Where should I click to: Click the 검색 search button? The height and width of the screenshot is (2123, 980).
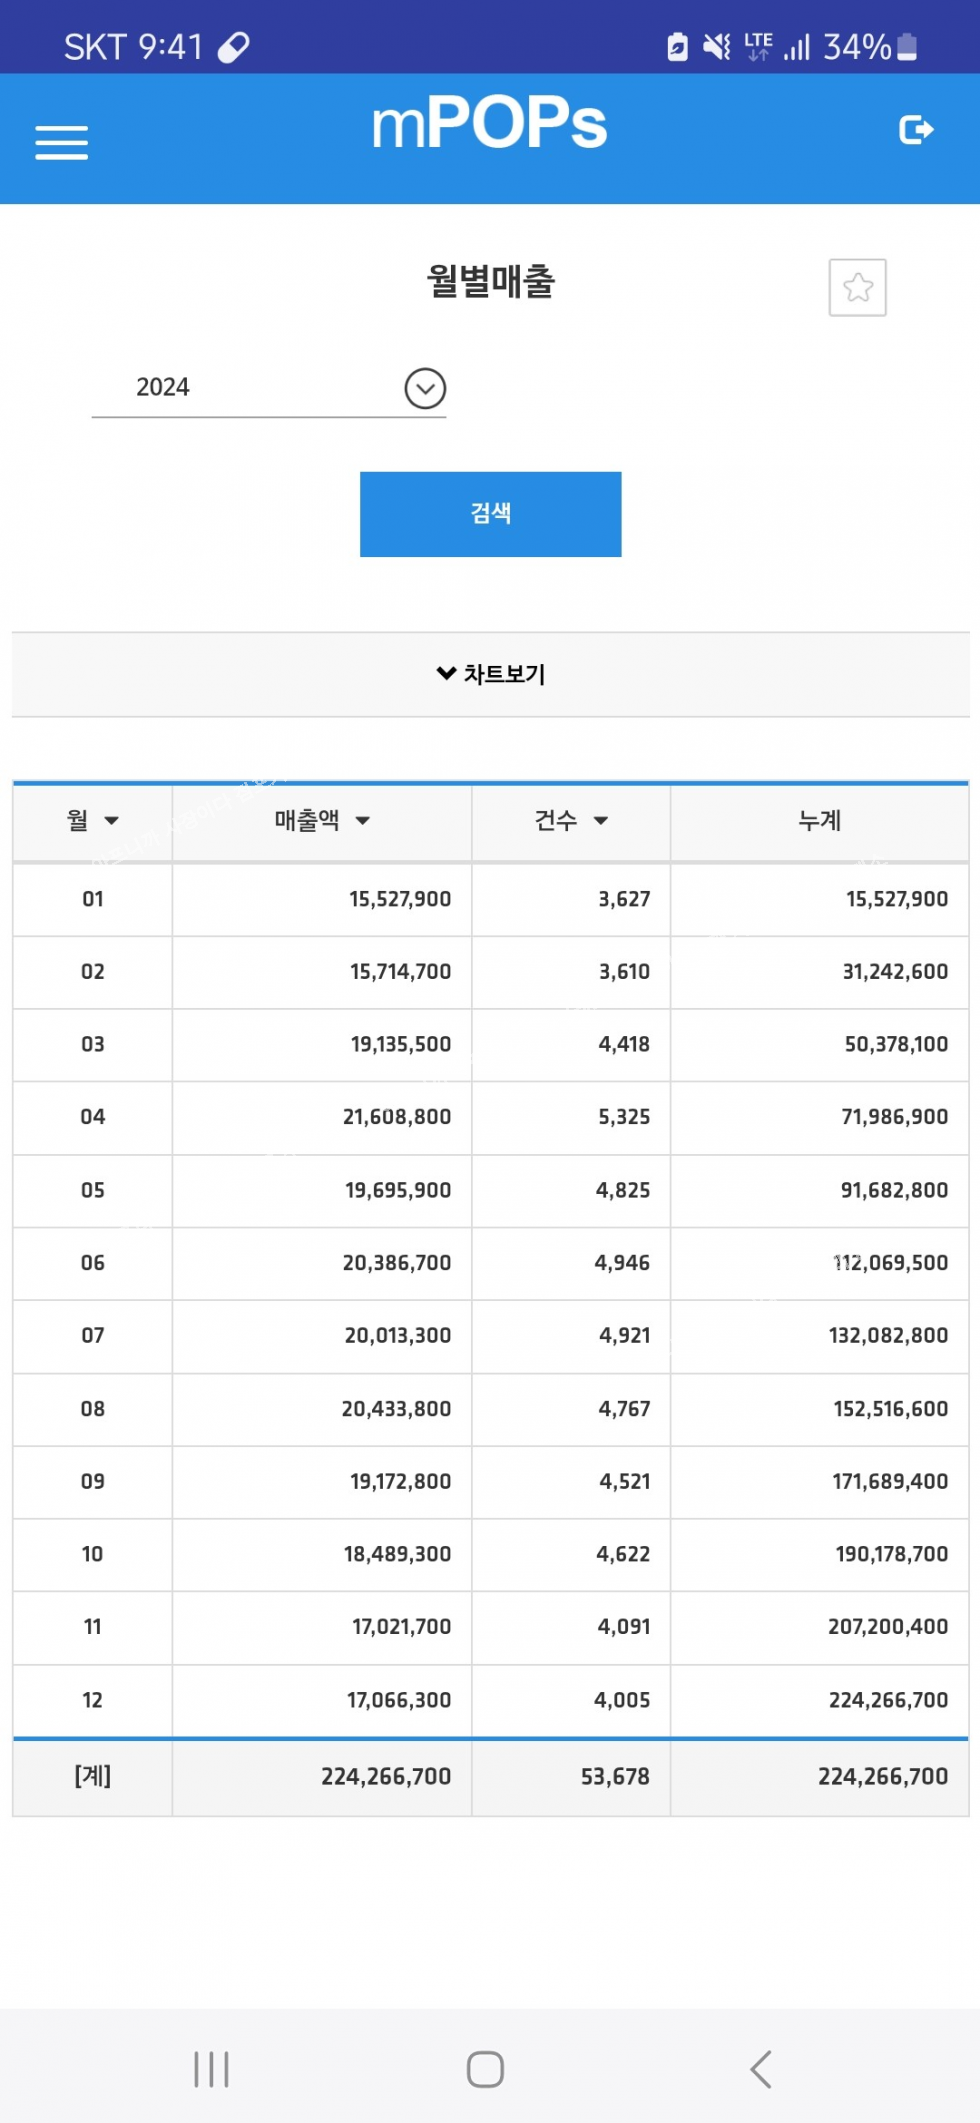(490, 514)
